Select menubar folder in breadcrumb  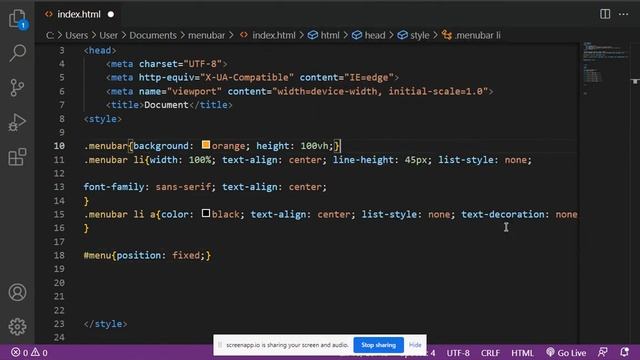pos(207,36)
